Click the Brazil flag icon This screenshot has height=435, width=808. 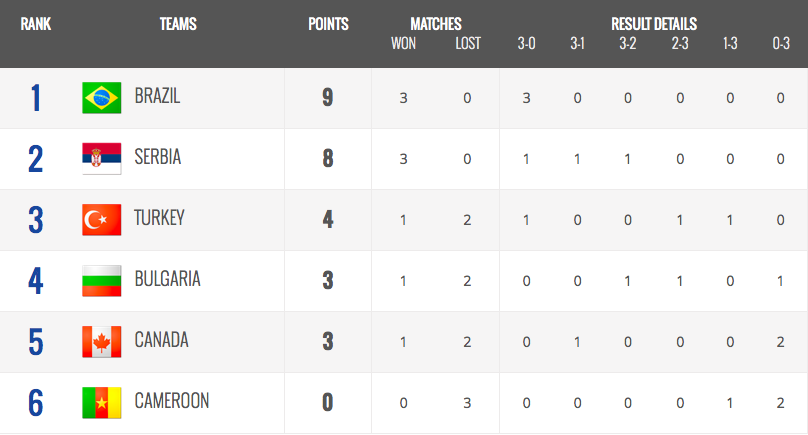tap(102, 98)
